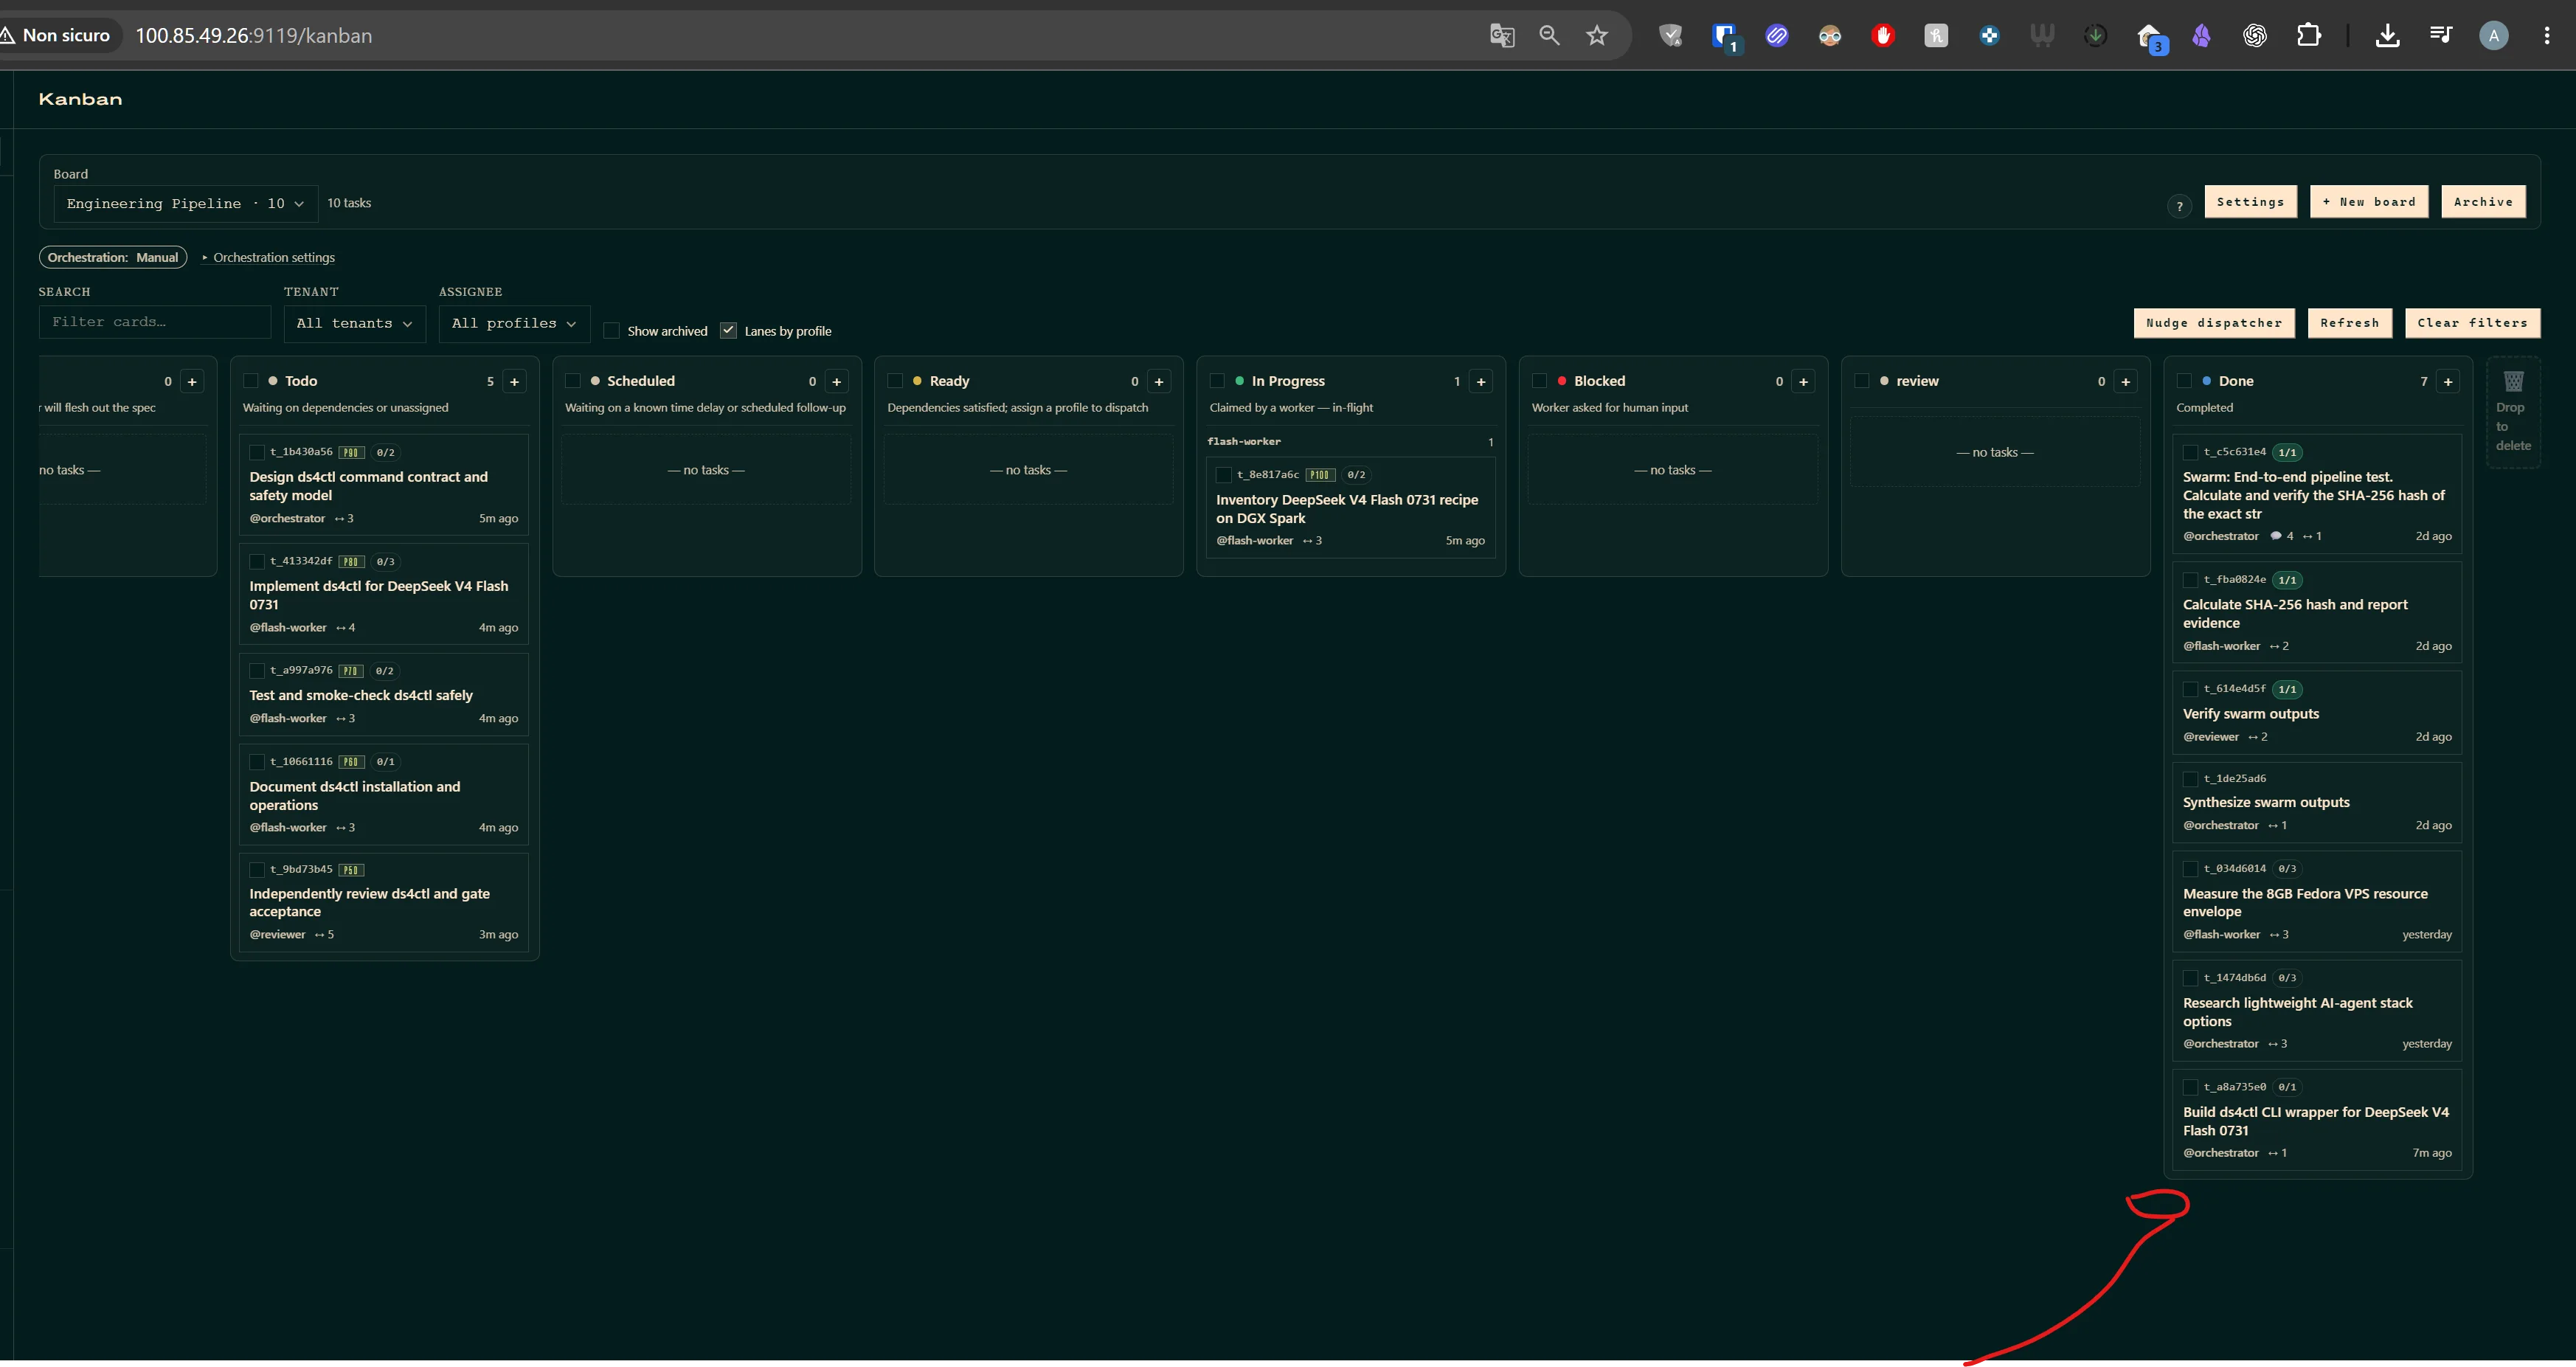
Task: Click the Refresh button
Action: pos(2350,323)
